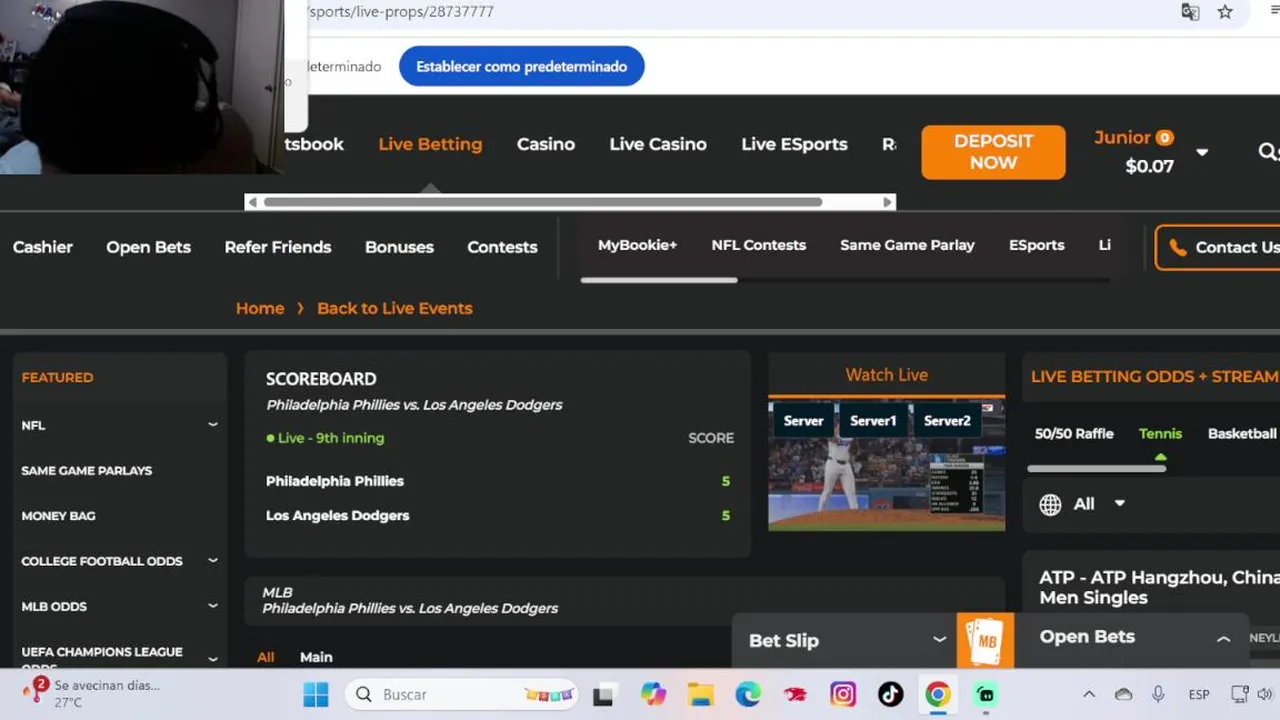Expand COLLEGE FOOTBALL ODDS chevron
This screenshot has width=1280, height=720.
(x=213, y=561)
